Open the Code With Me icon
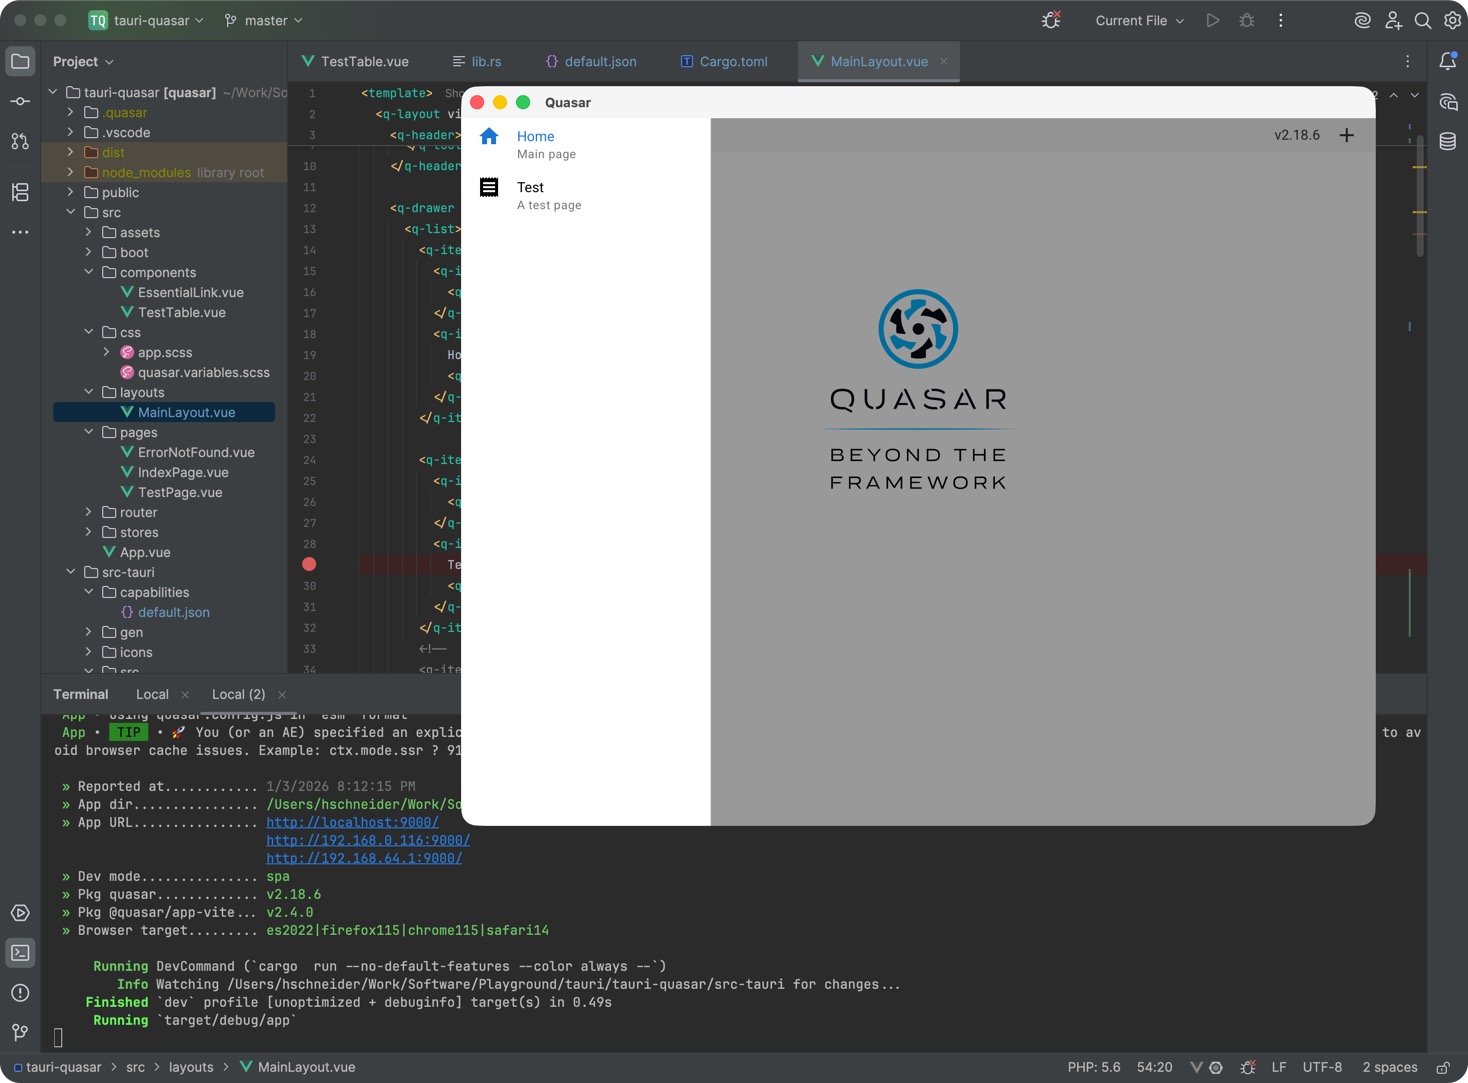The width and height of the screenshot is (1468, 1083). [1393, 20]
